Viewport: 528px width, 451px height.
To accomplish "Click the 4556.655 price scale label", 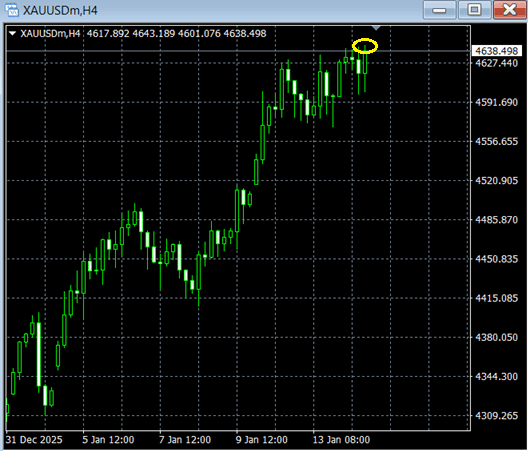I will 496,141.
